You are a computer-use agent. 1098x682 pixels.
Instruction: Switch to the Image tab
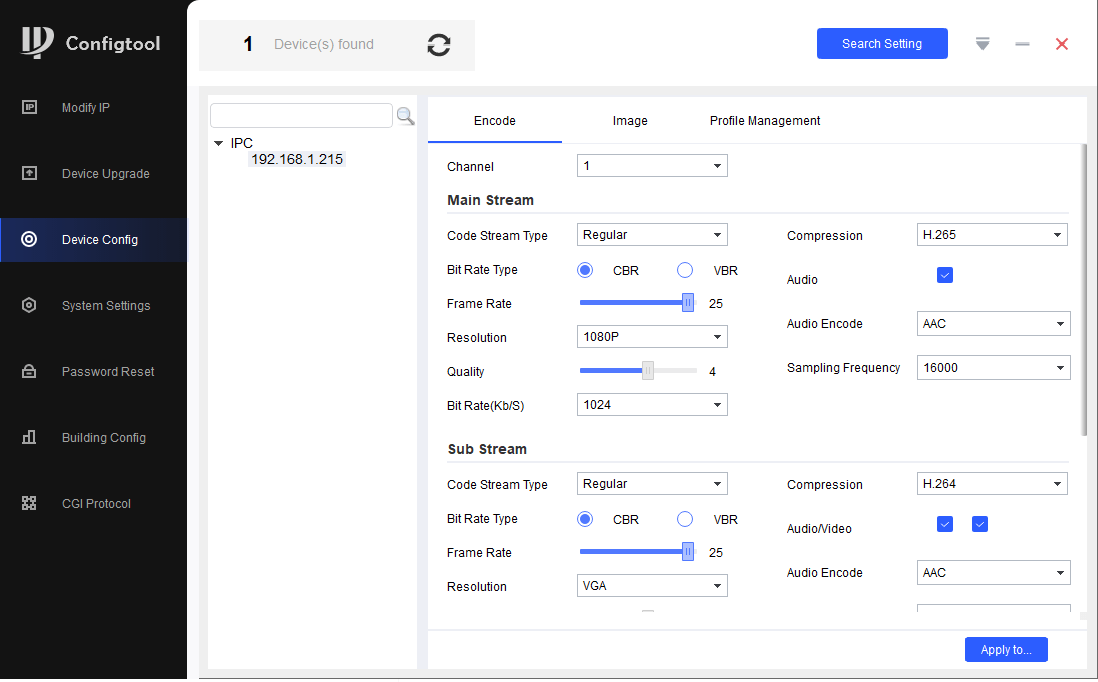coord(630,121)
